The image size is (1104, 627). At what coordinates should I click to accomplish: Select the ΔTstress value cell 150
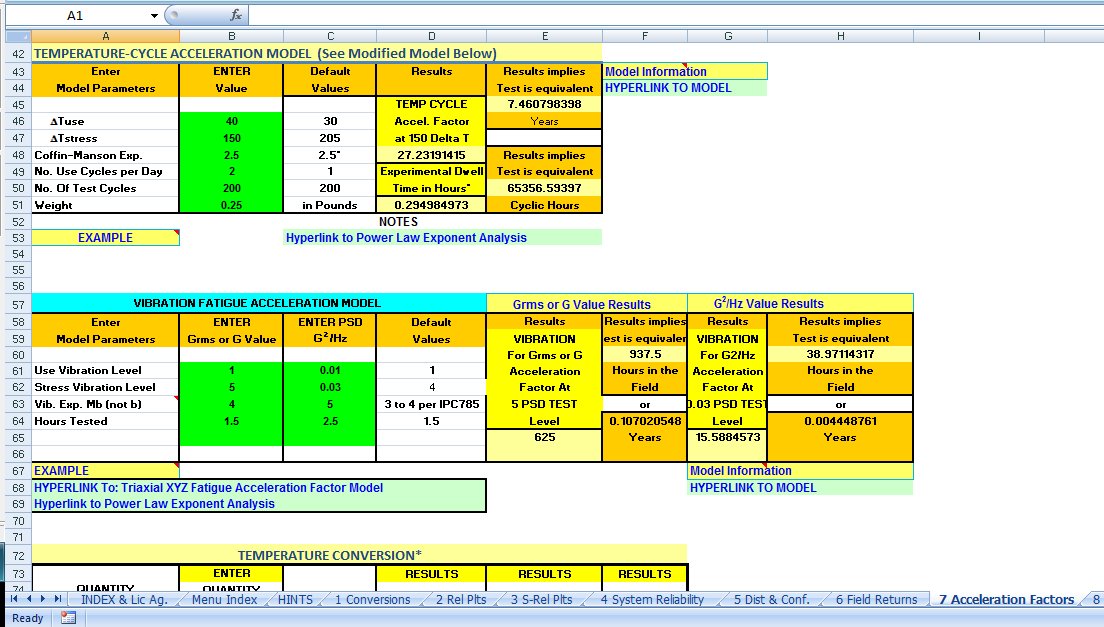(x=232, y=138)
